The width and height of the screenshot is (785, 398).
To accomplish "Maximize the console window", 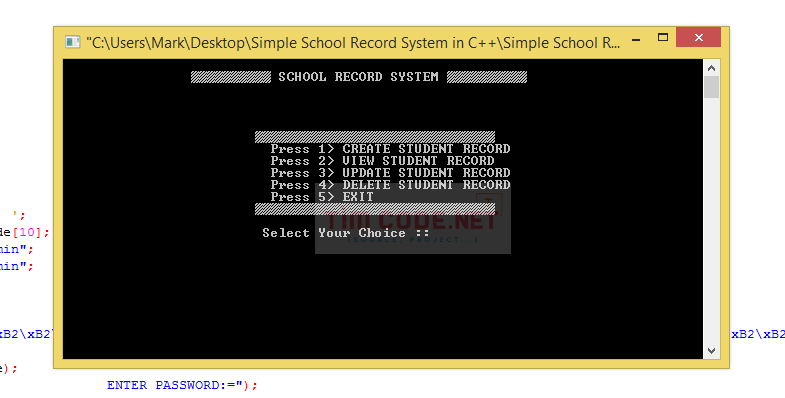I will [x=663, y=38].
